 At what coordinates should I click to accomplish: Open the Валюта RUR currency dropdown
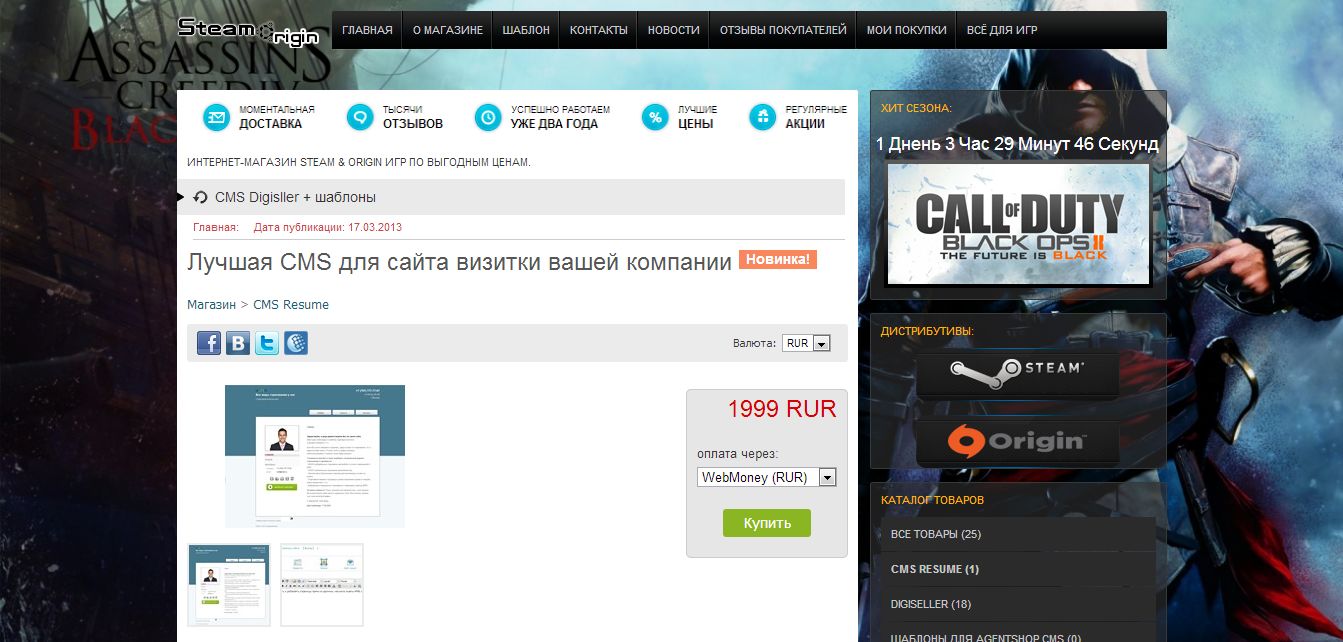806,343
